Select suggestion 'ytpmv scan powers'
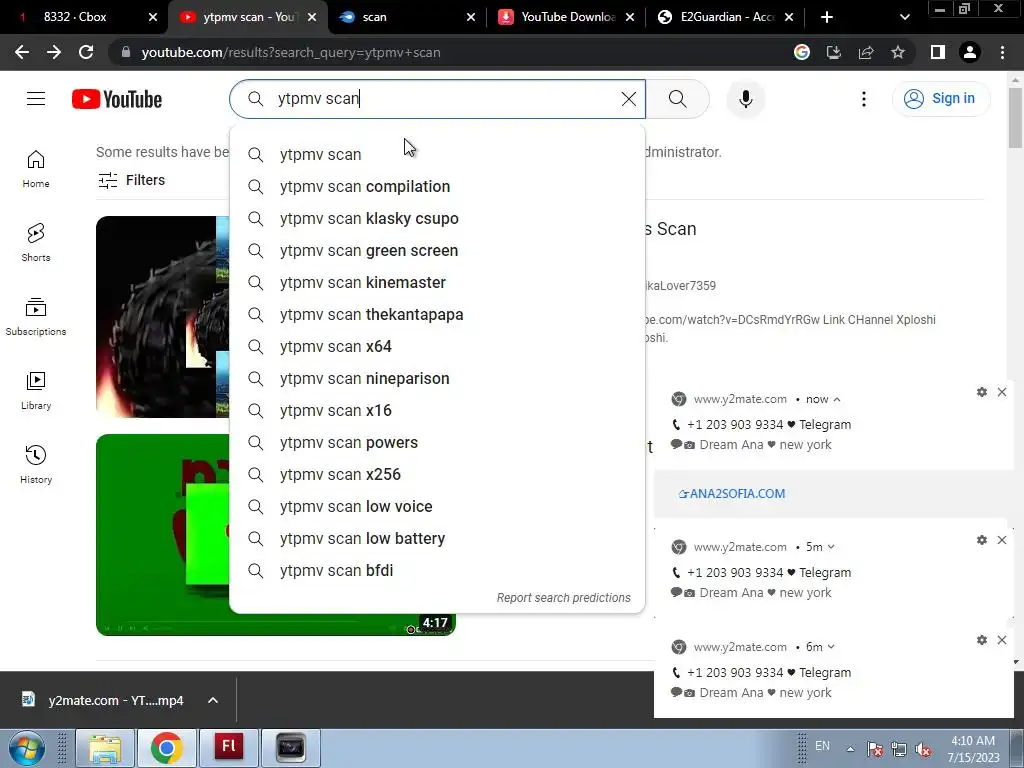This screenshot has width=1024, height=768. (x=437, y=443)
